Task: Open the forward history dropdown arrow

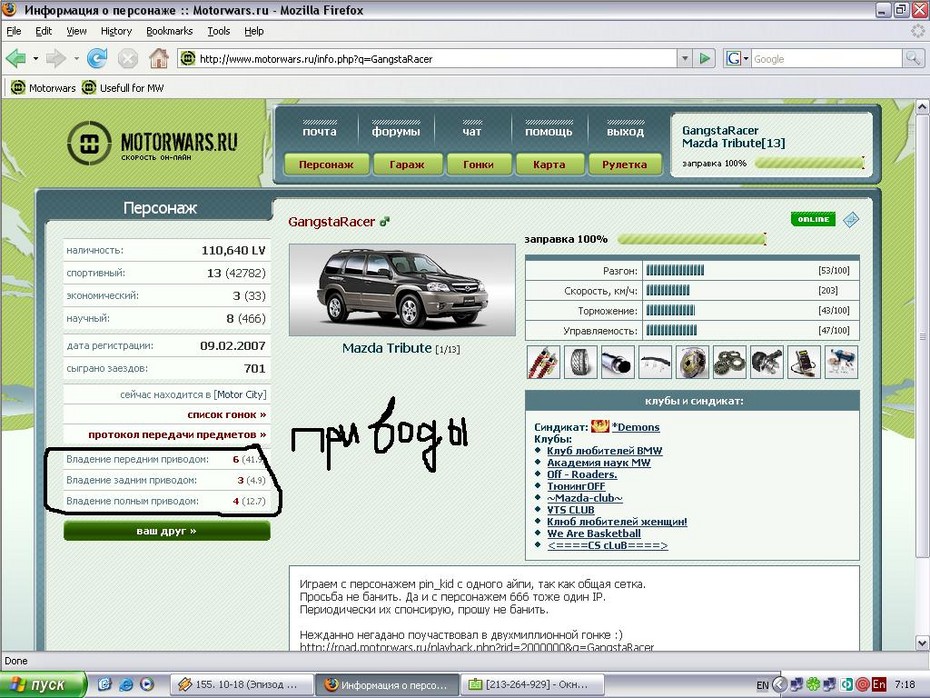Action: 76,58
